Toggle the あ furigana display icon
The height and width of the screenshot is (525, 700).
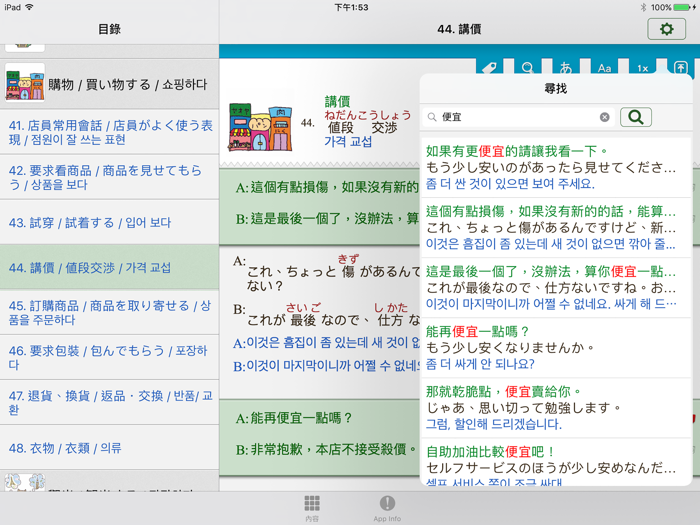click(x=566, y=68)
